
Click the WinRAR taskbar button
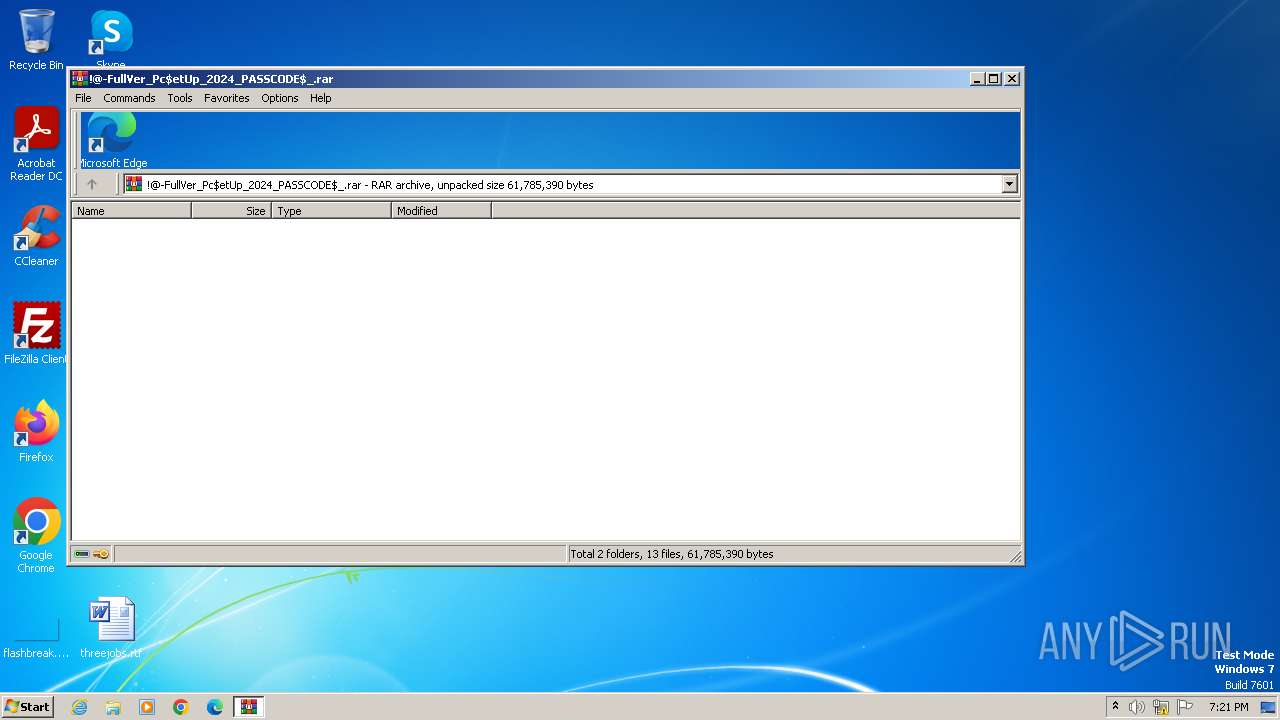click(x=249, y=707)
